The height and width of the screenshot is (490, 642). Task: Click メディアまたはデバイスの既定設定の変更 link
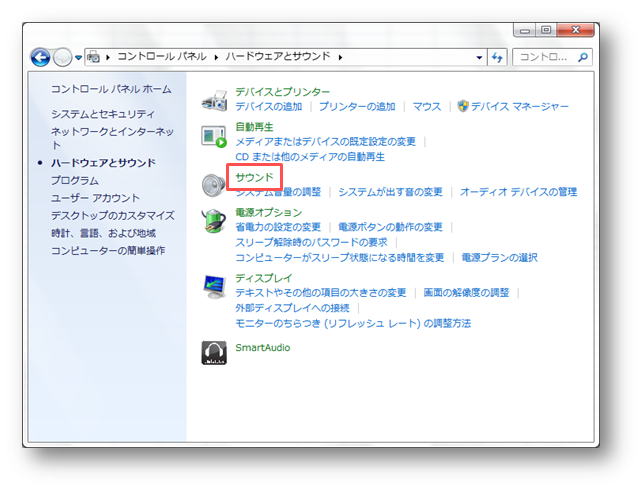tap(326, 142)
